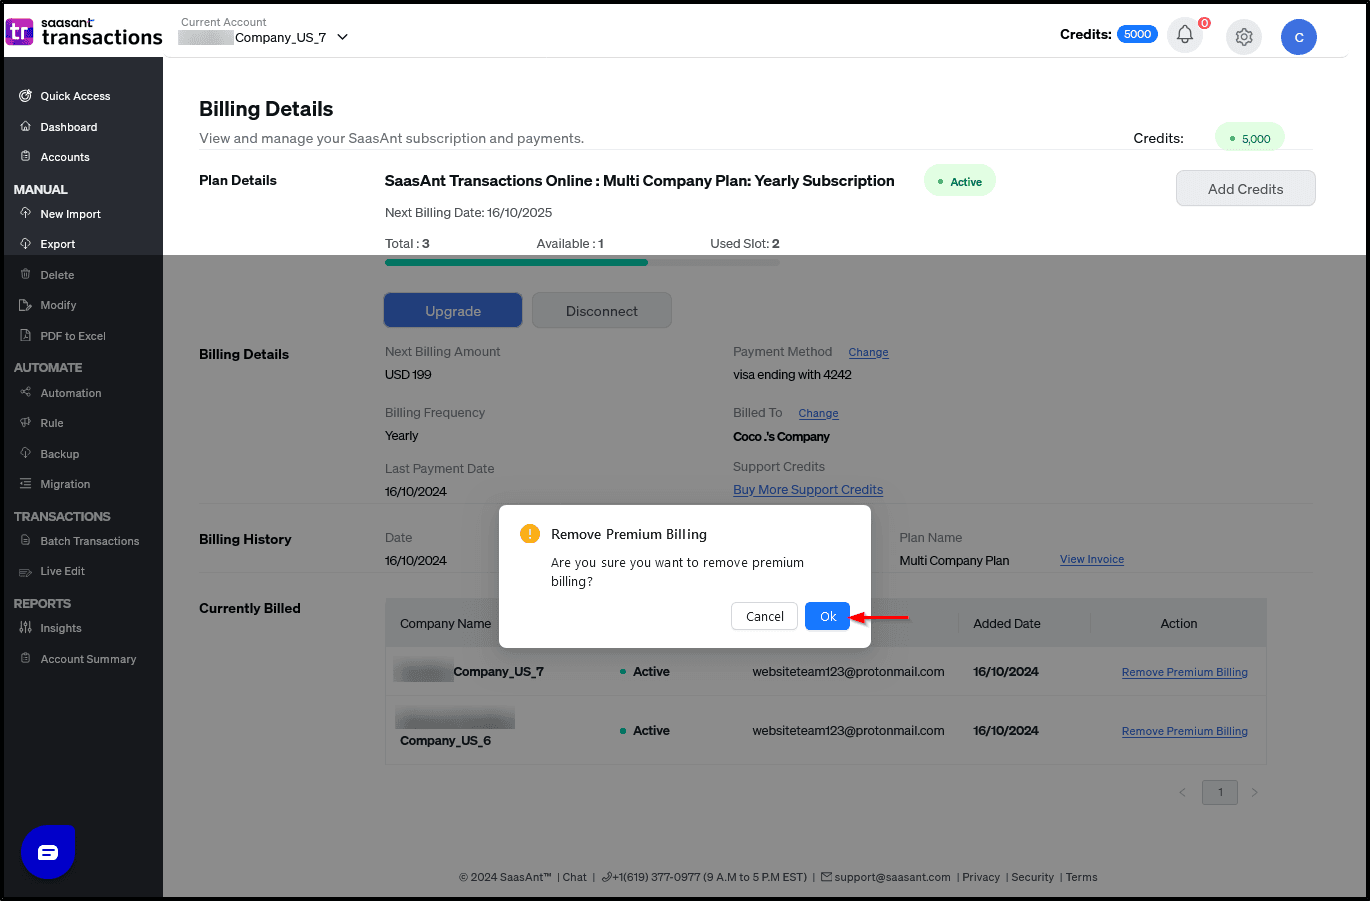
Task: Open the footer Security link
Action: pyautogui.click(x=1032, y=877)
